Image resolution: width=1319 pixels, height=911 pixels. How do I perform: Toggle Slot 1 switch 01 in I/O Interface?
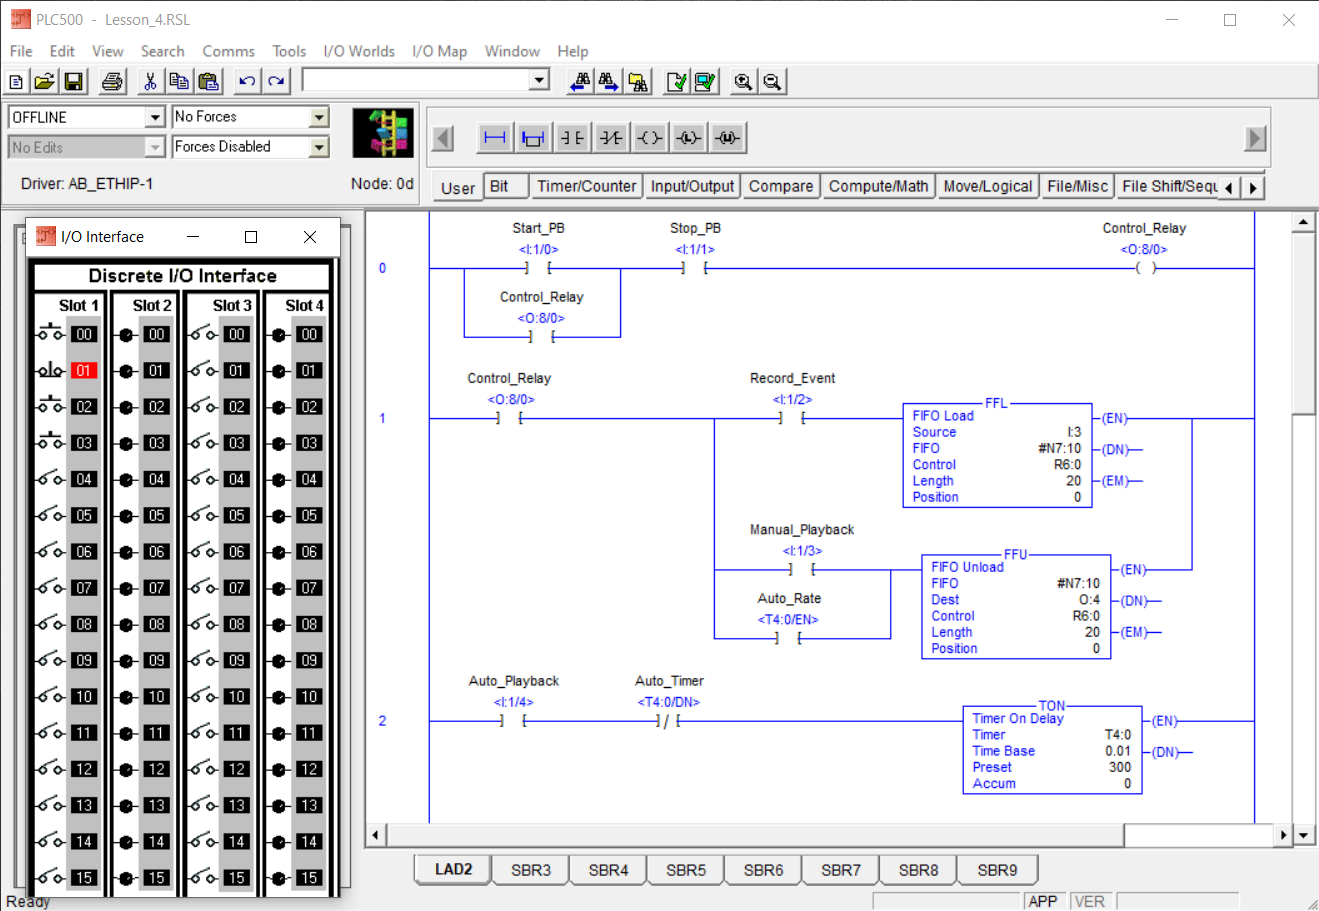(x=51, y=370)
